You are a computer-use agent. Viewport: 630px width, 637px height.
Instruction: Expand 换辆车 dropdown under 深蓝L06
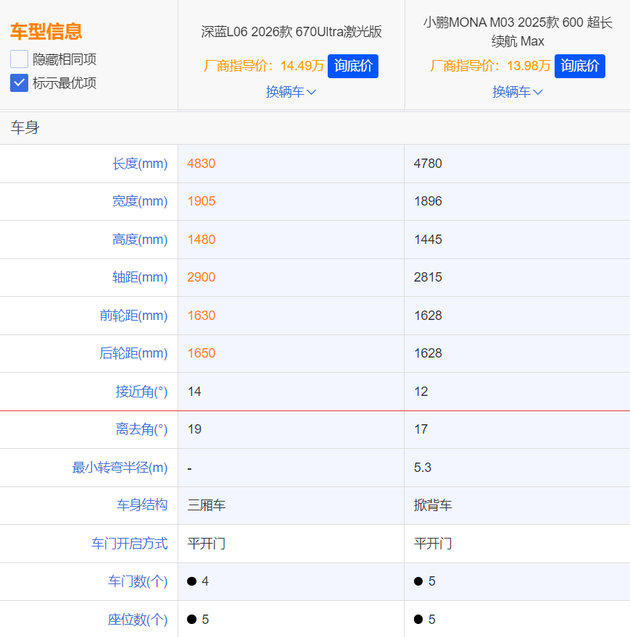click(x=291, y=92)
